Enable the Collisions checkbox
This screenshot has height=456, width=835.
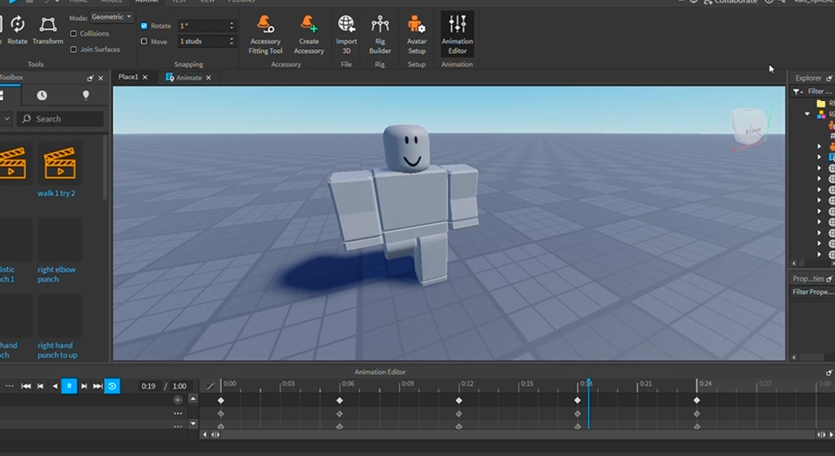coord(73,34)
